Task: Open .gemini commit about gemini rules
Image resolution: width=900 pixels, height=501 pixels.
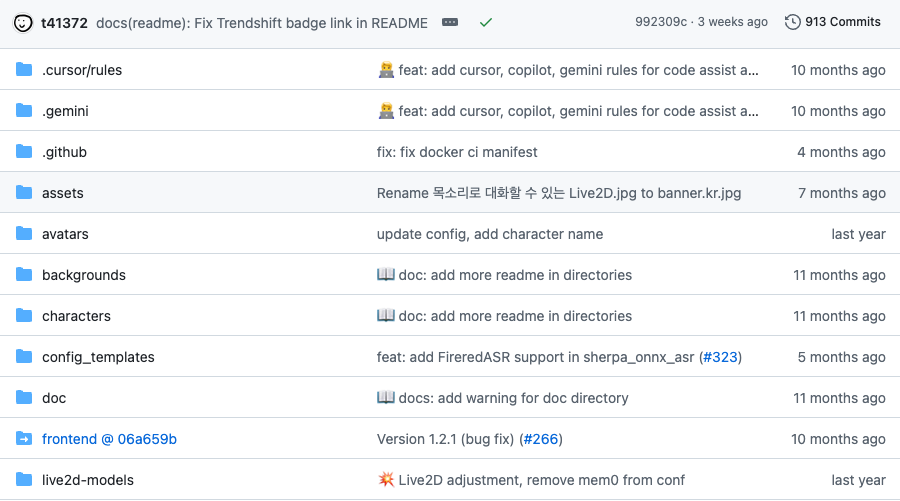Action: point(568,111)
